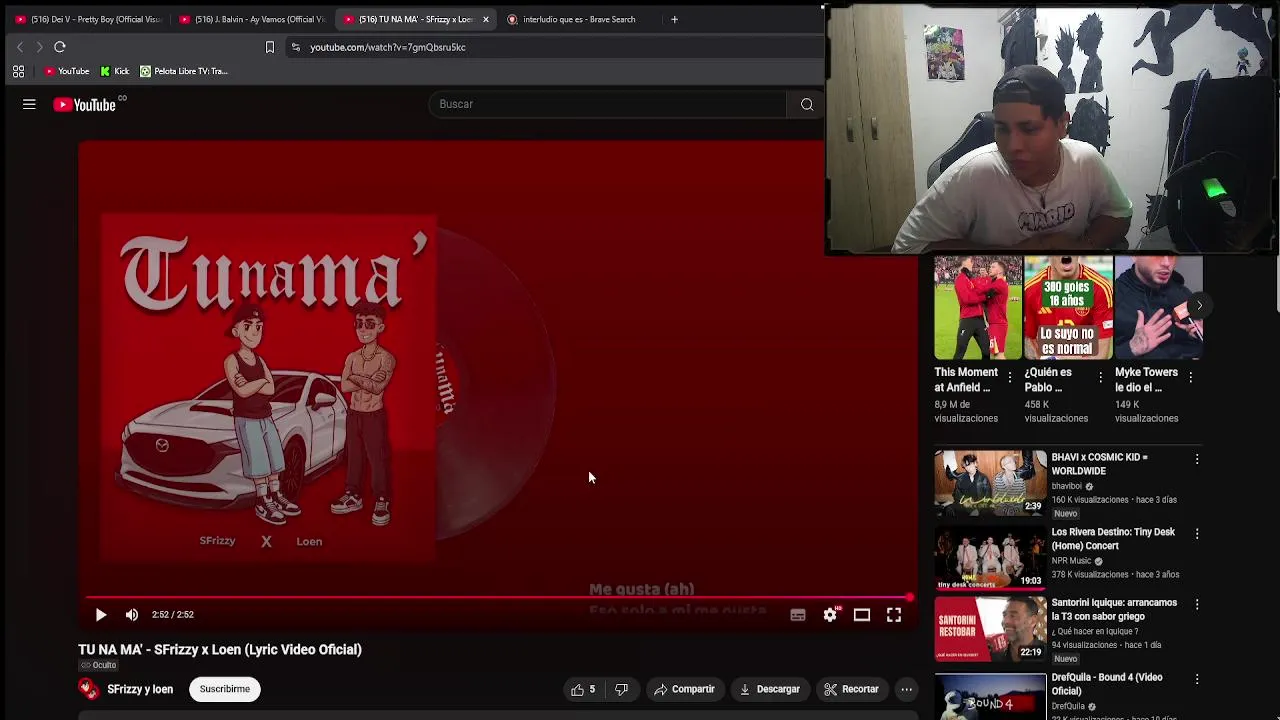Open options for DrefQuila Bound 4 video
The width and height of the screenshot is (1280, 720).
[1197, 679]
